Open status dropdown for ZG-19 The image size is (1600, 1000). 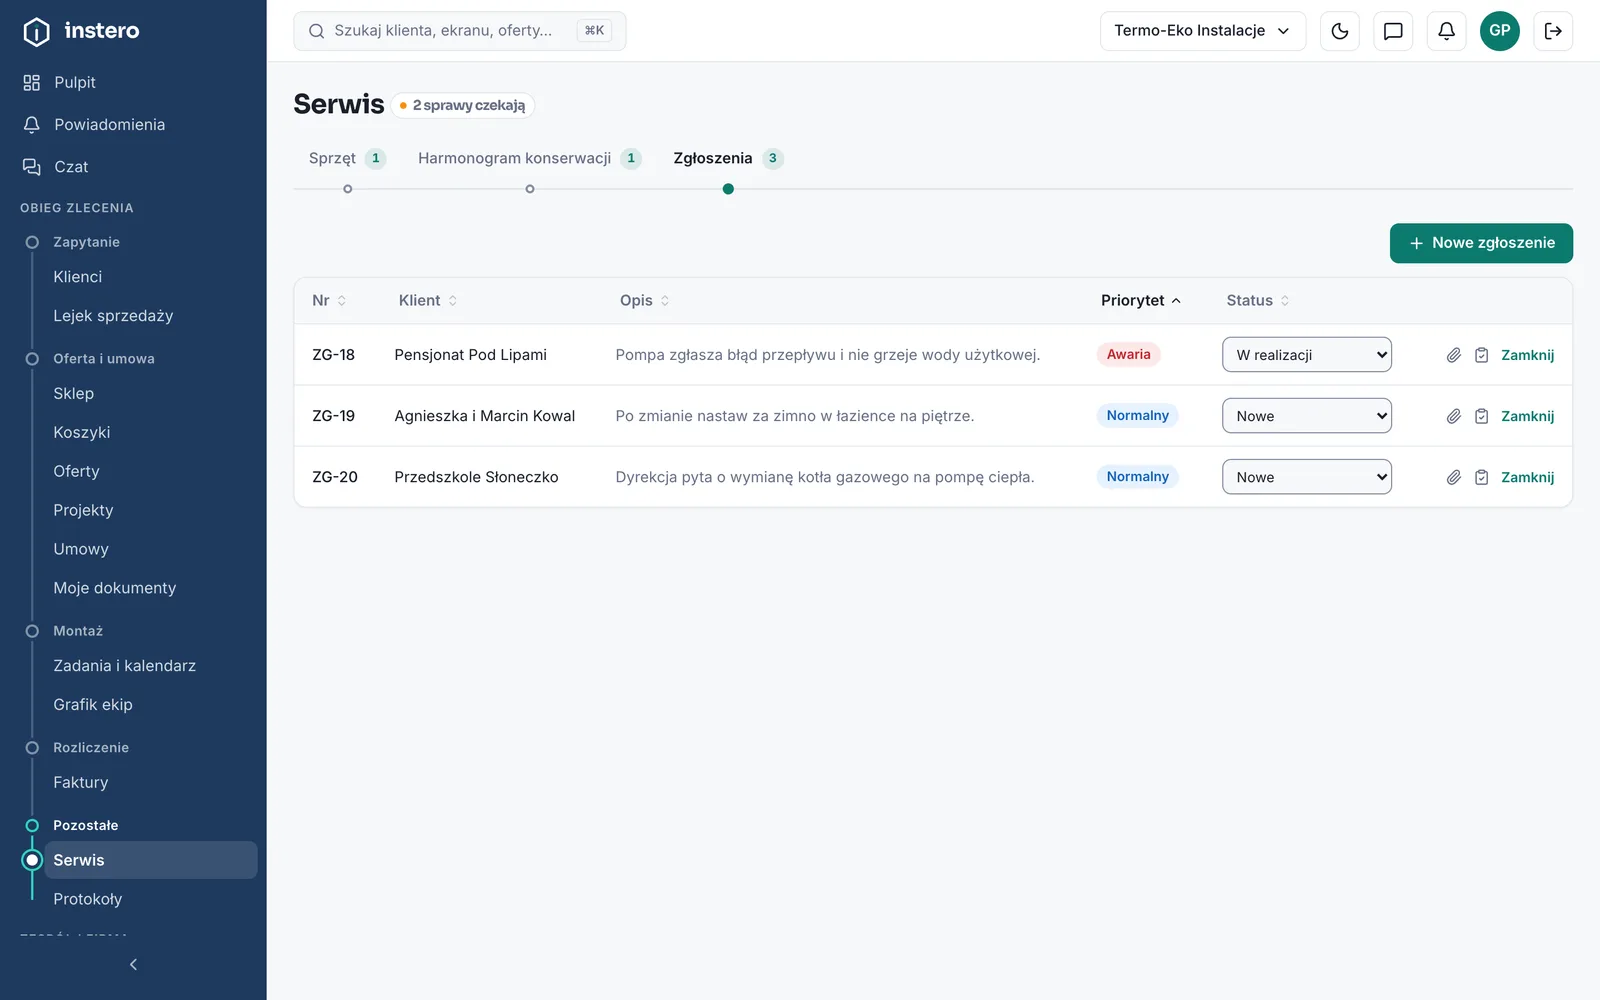pyautogui.click(x=1307, y=416)
